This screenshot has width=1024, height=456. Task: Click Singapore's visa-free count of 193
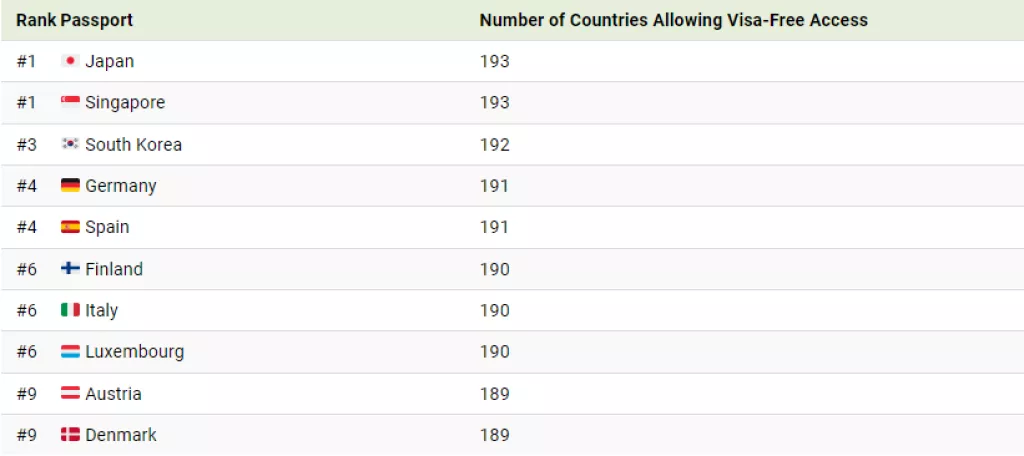(x=494, y=103)
